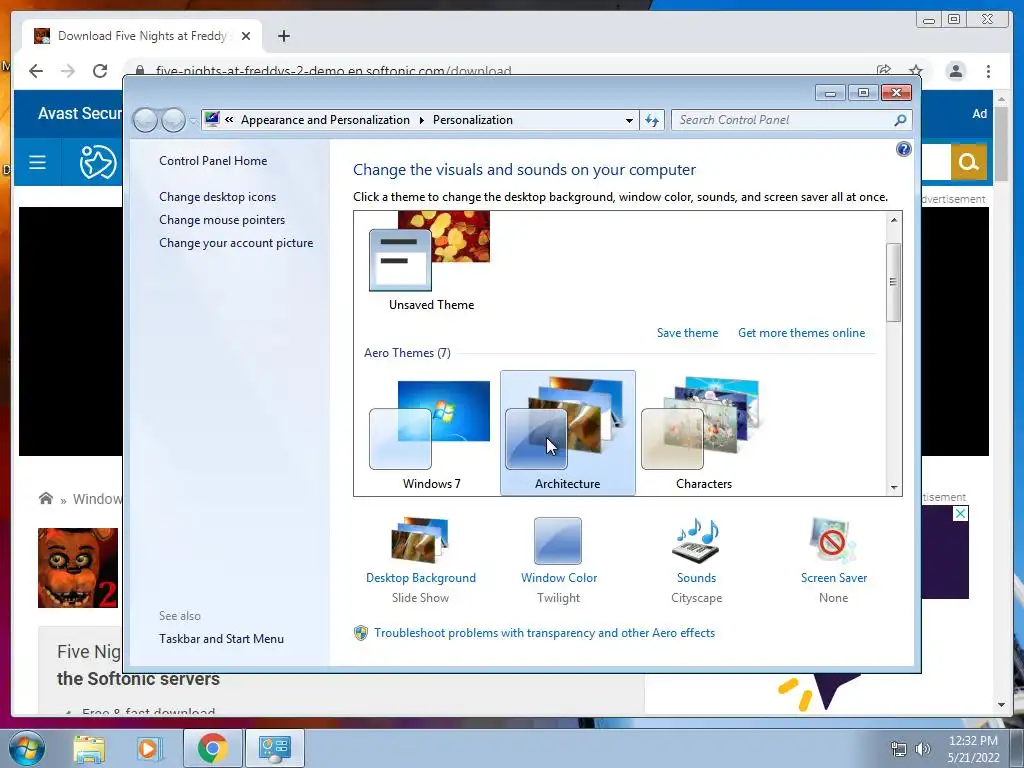Open Taskbar and Start Menu link
The height and width of the screenshot is (768, 1024).
[x=221, y=639]
